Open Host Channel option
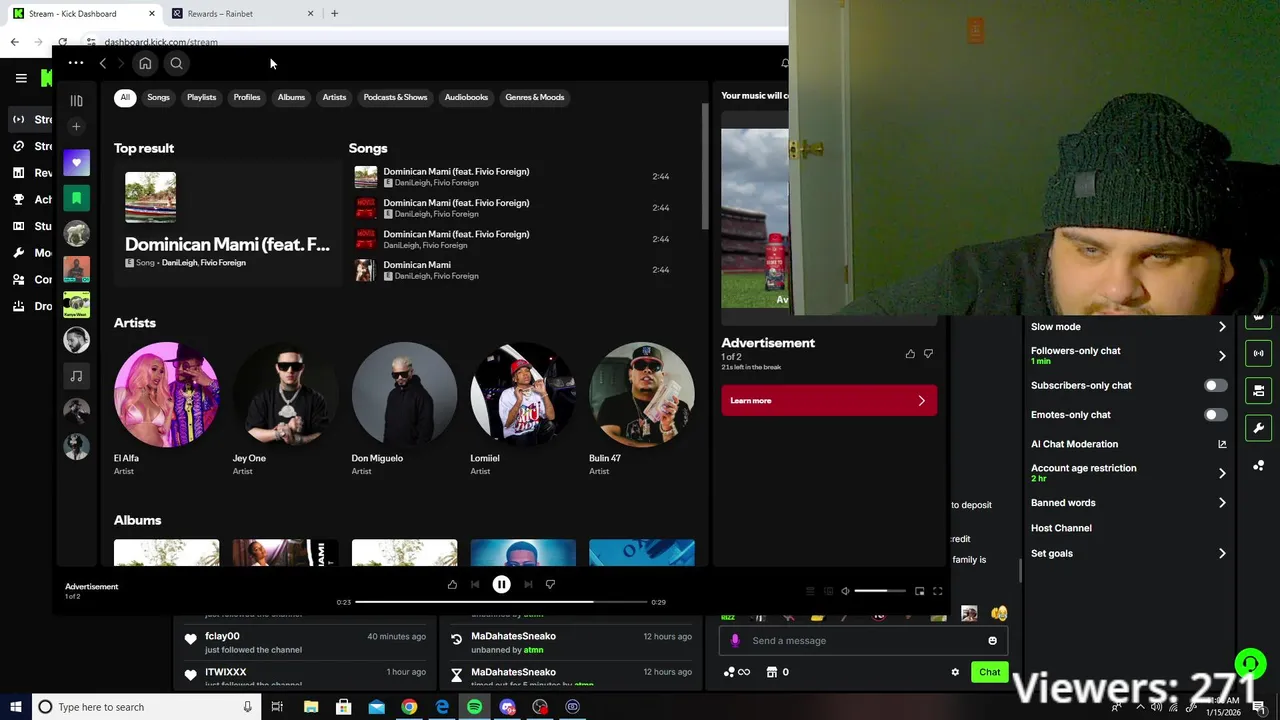The height and width of the screenshot is (720, 1280). point(1061,528)
